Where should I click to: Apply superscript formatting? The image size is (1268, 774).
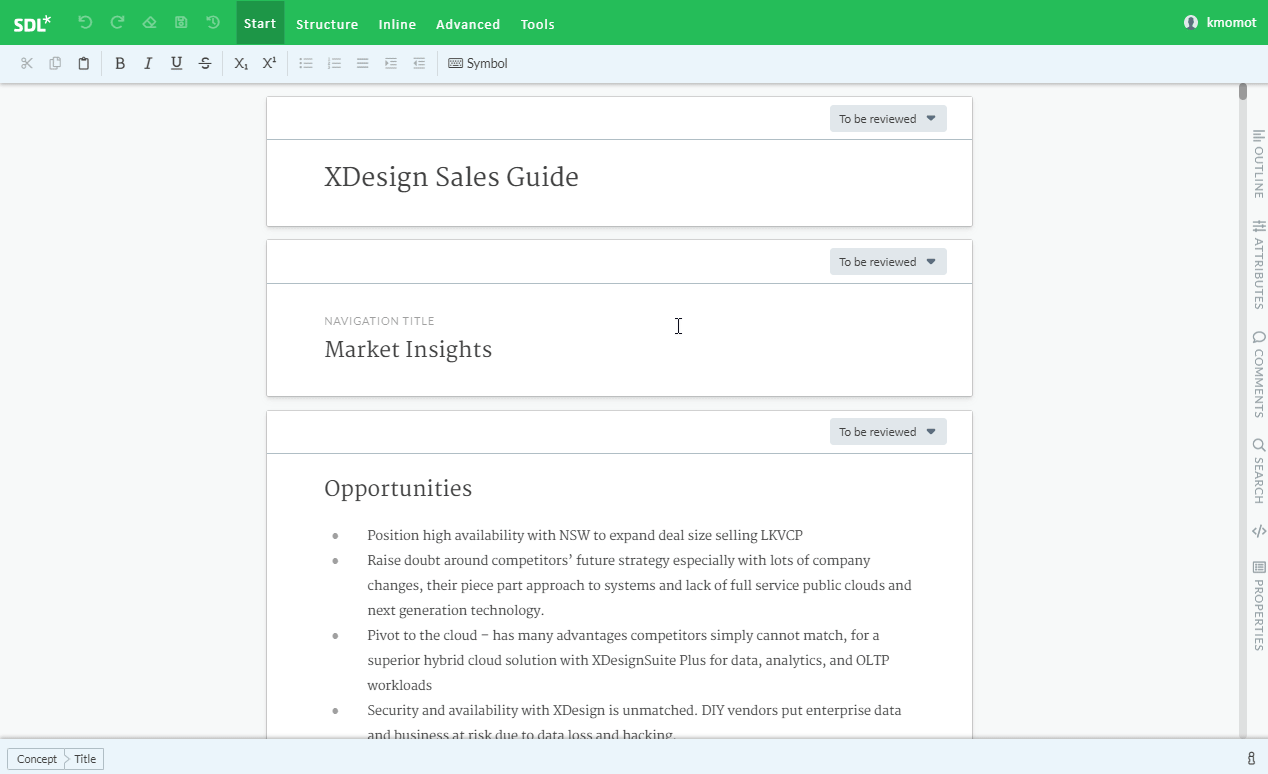269,63
